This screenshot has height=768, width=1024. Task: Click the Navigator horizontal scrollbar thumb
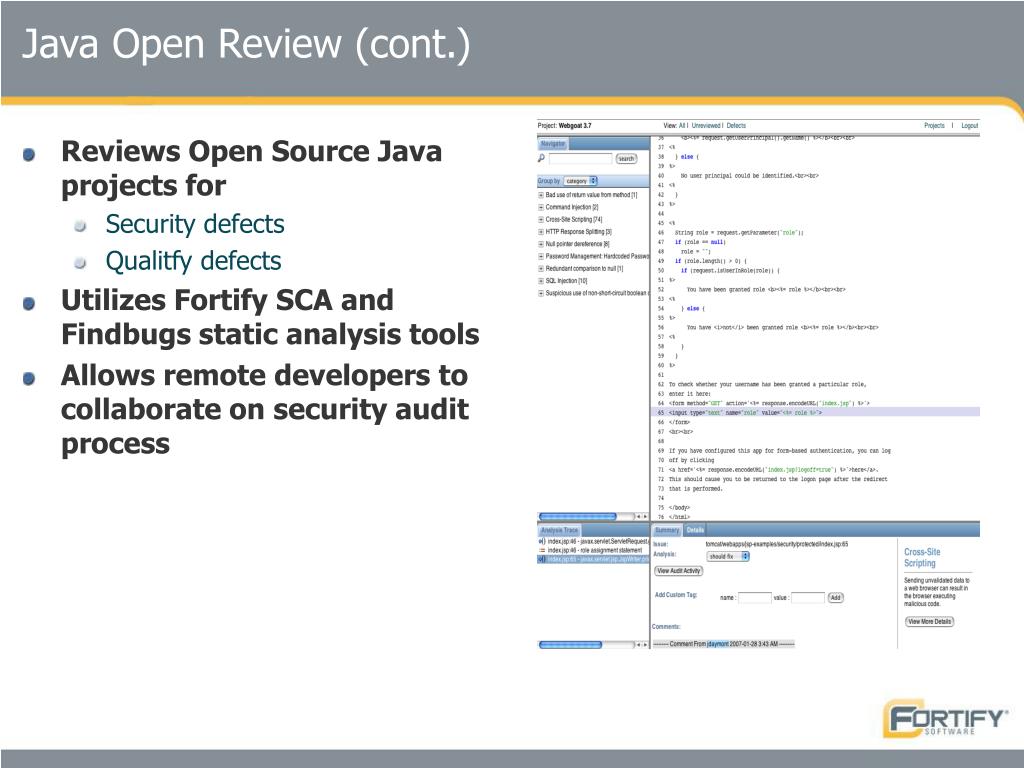[x=577, y=517]
